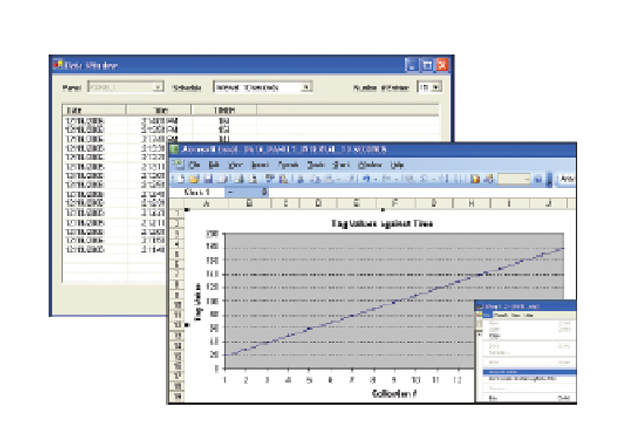Click the Data Window title bar icon
This screenshot has height=446, width=618.
[58, 65]
